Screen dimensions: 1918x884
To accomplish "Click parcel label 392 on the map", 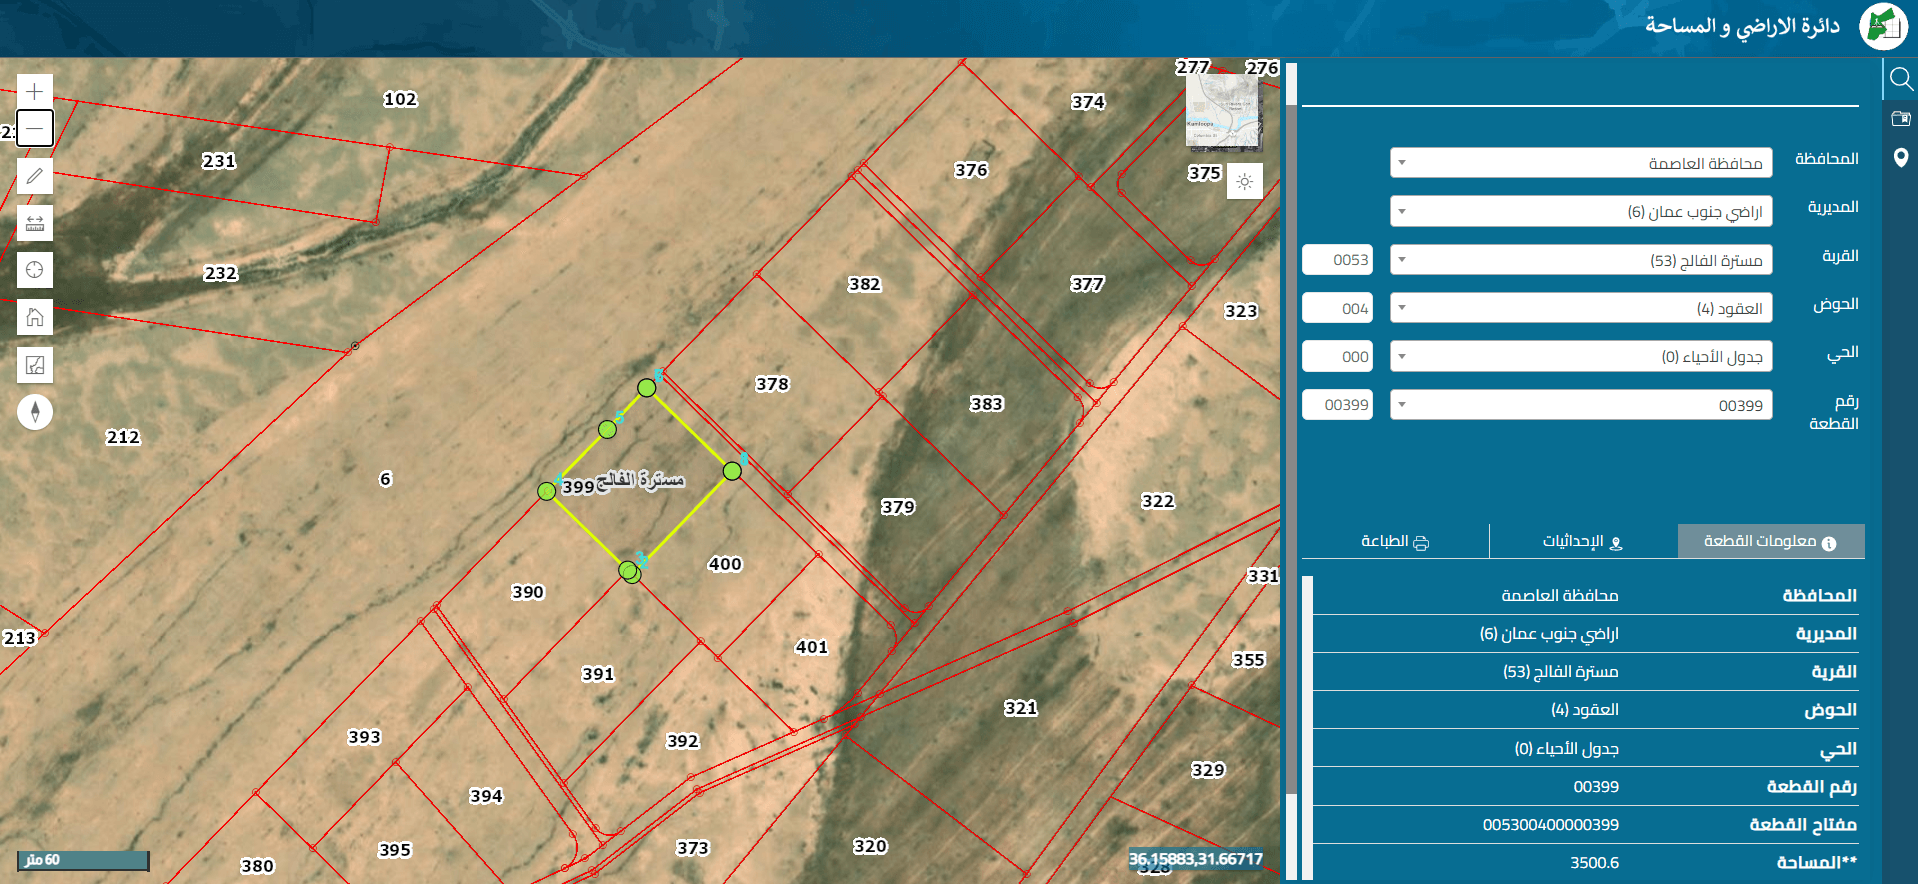I will pyautogui.click(x=683, y=741).
